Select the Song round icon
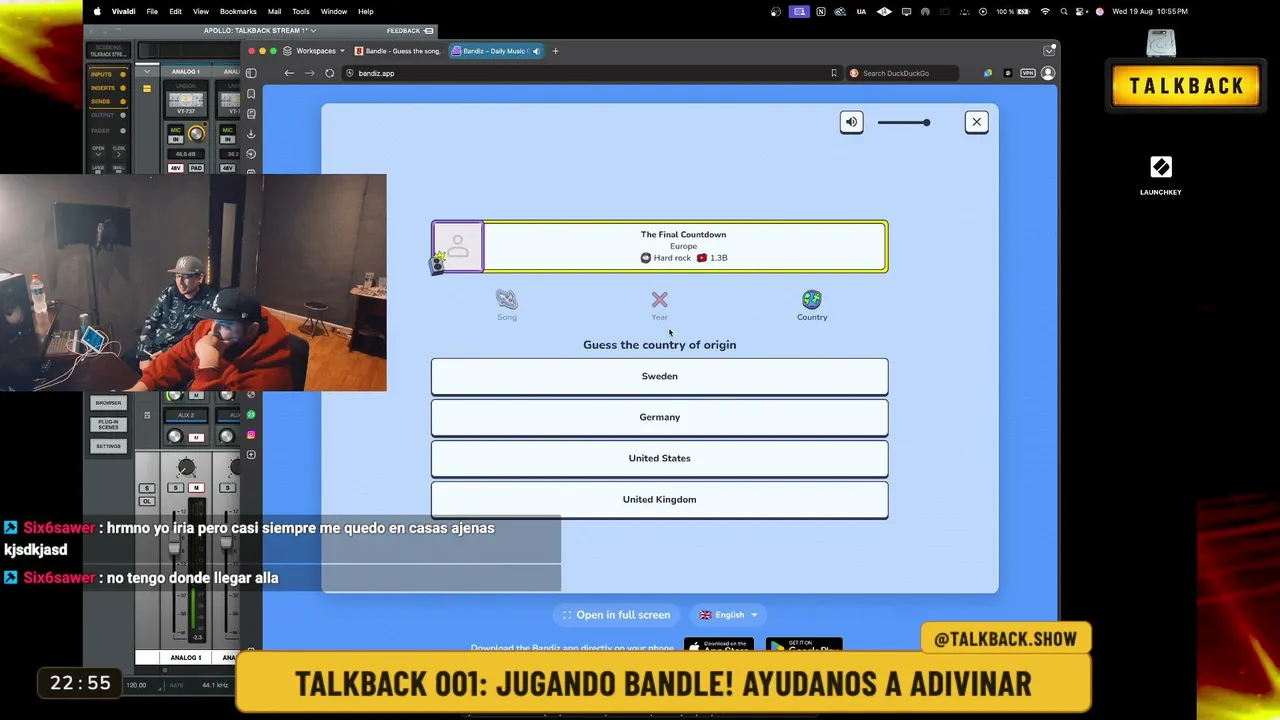The image size is (1280, 720). tap(507, 305)
